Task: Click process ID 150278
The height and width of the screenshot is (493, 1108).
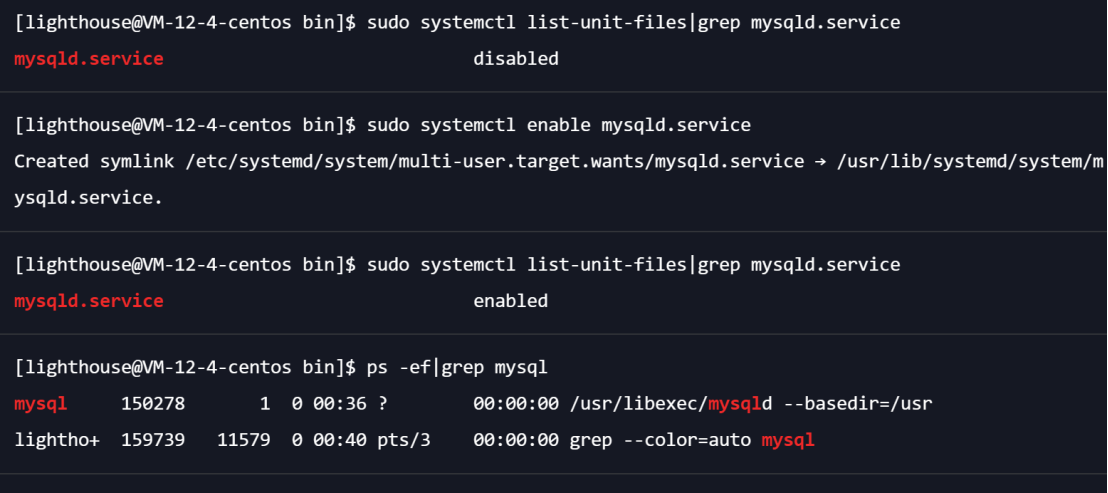Action: click(153, 404)
